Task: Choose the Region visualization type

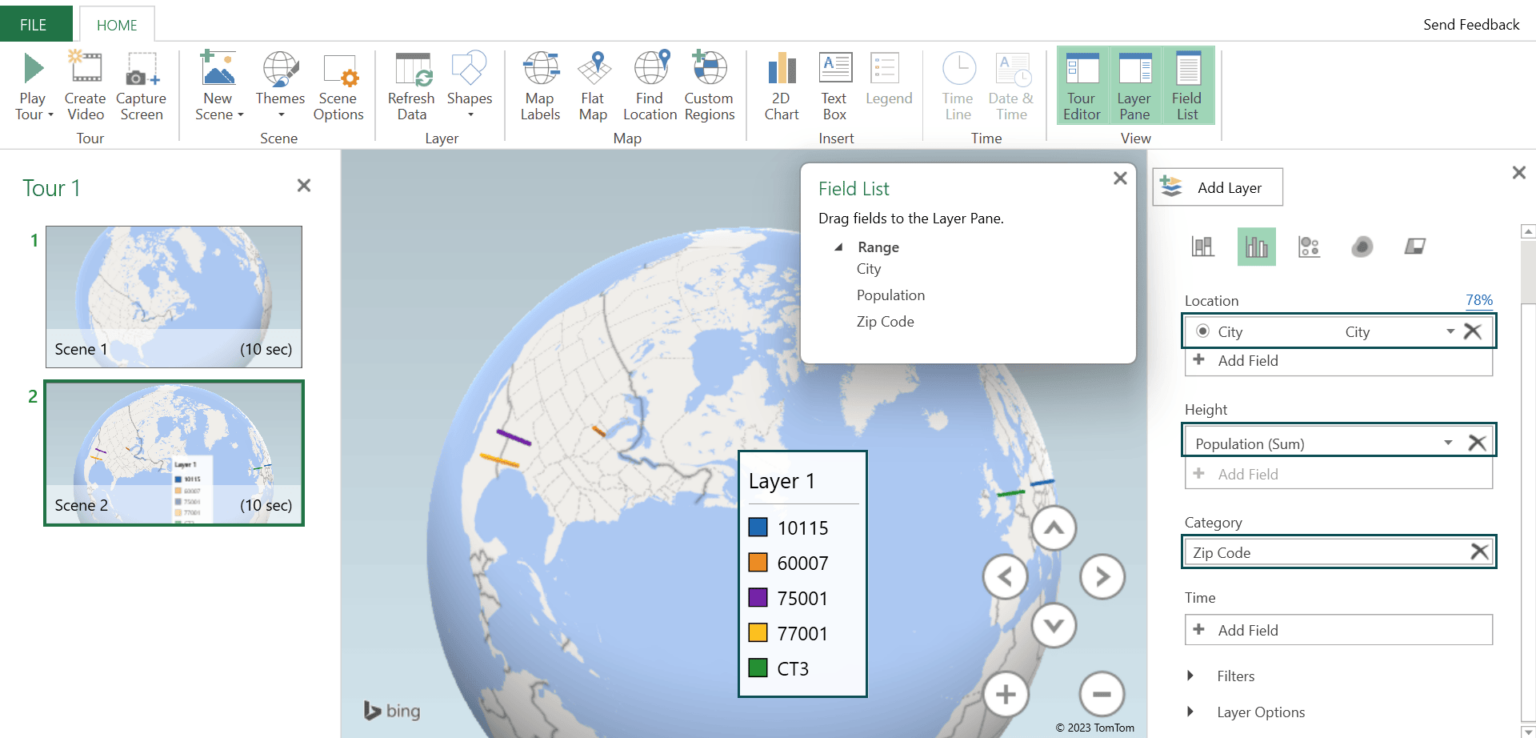Action: (1414, 246)
